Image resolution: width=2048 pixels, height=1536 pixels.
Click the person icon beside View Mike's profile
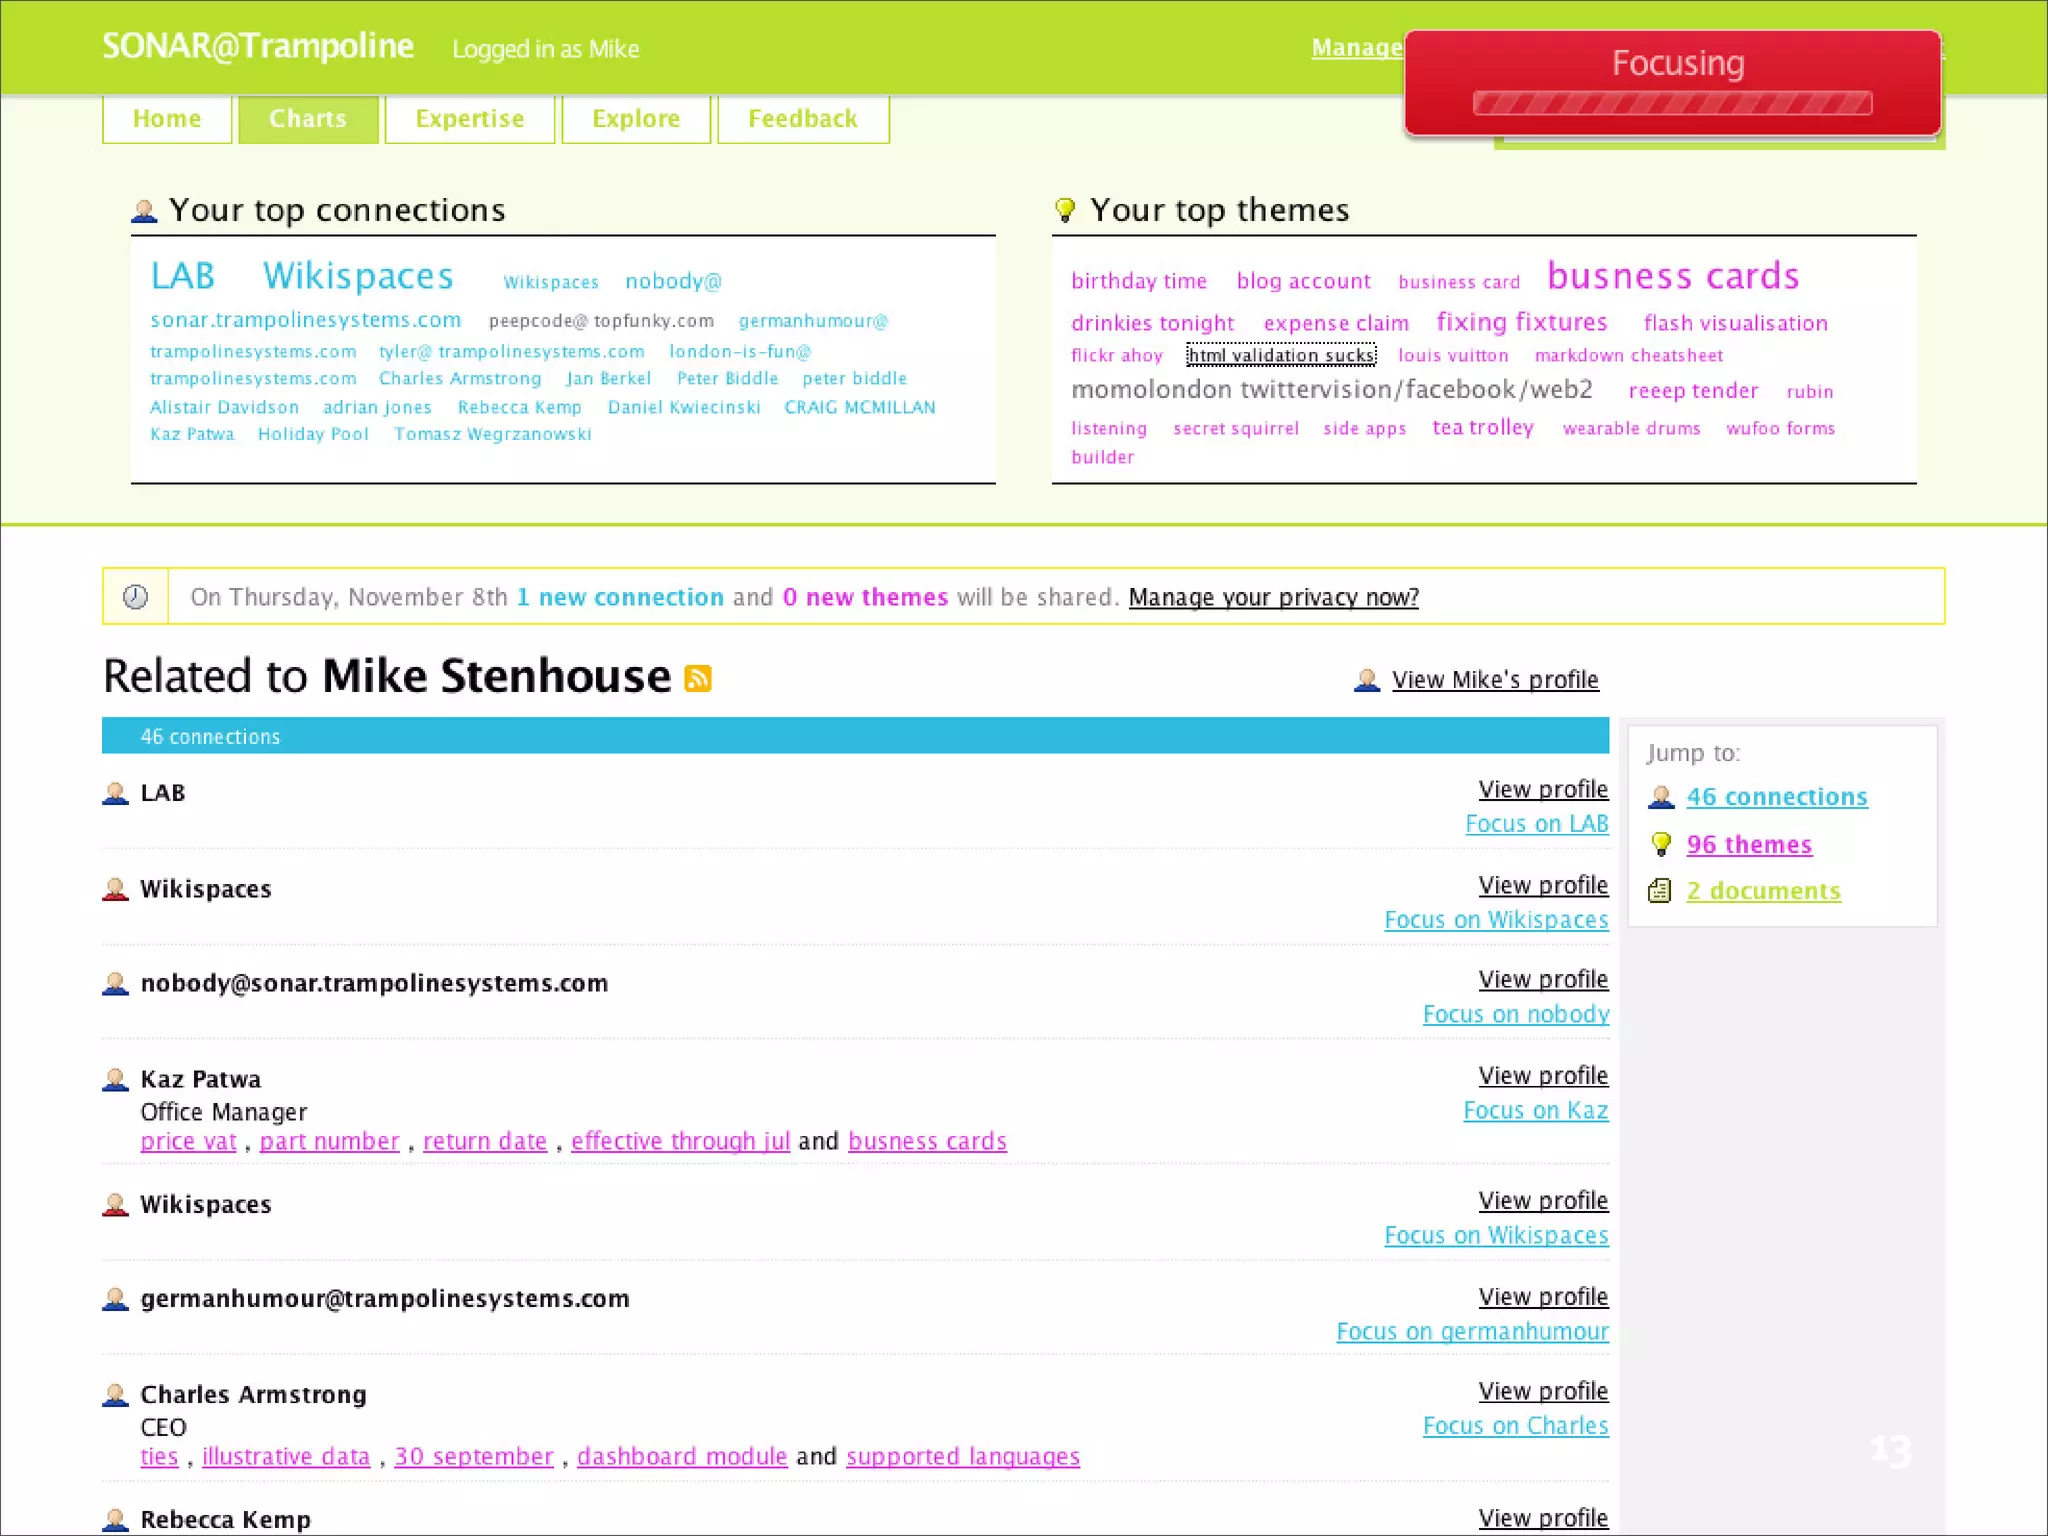click(x=1366, y=680)
